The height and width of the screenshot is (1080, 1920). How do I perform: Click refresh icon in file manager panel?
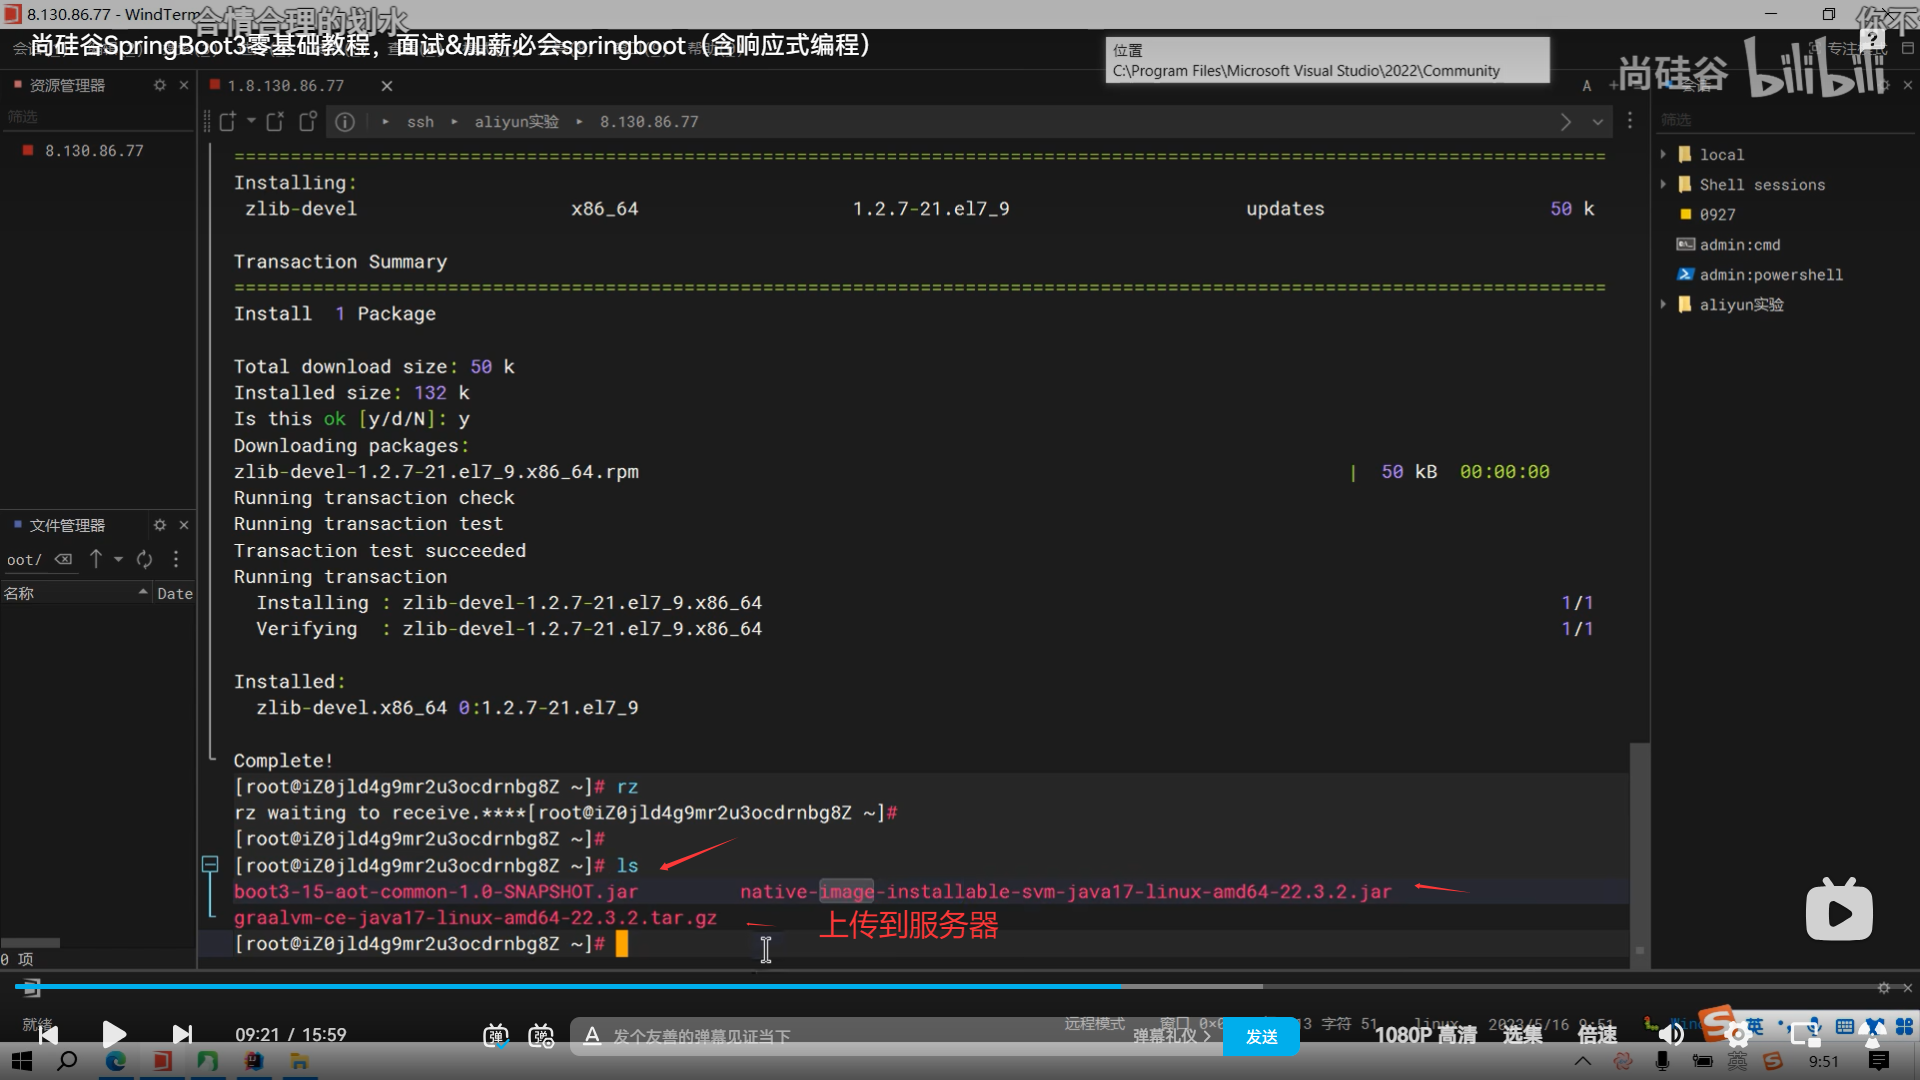145,559
